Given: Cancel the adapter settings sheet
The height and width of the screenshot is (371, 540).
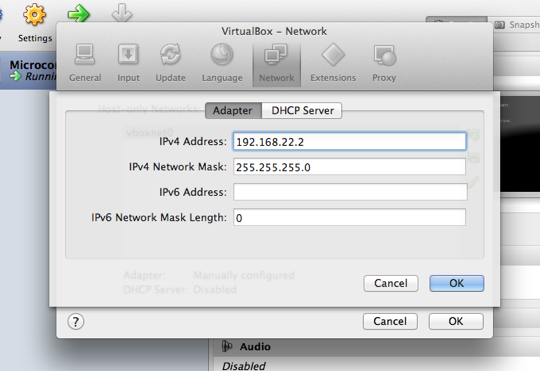Looking at the screenshot, I should (391, 283).
